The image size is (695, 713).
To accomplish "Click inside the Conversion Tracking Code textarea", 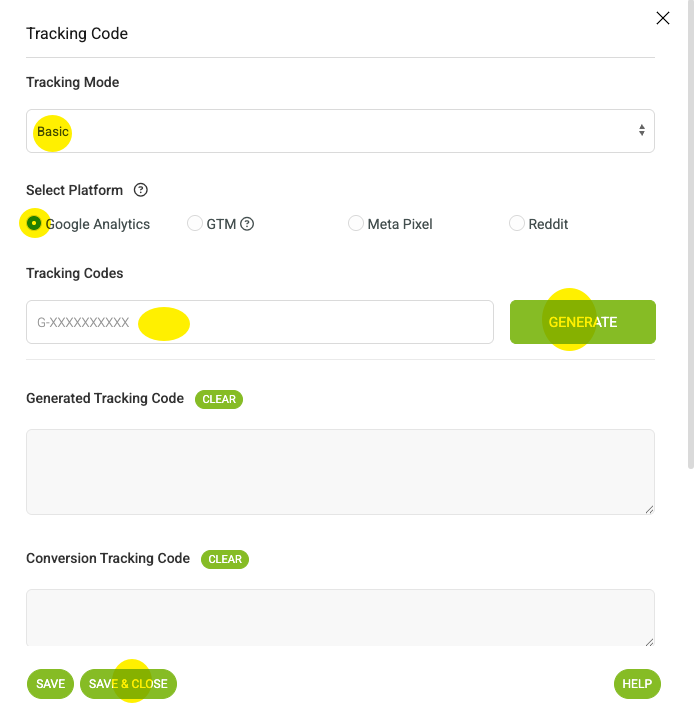I will point(340,618).
